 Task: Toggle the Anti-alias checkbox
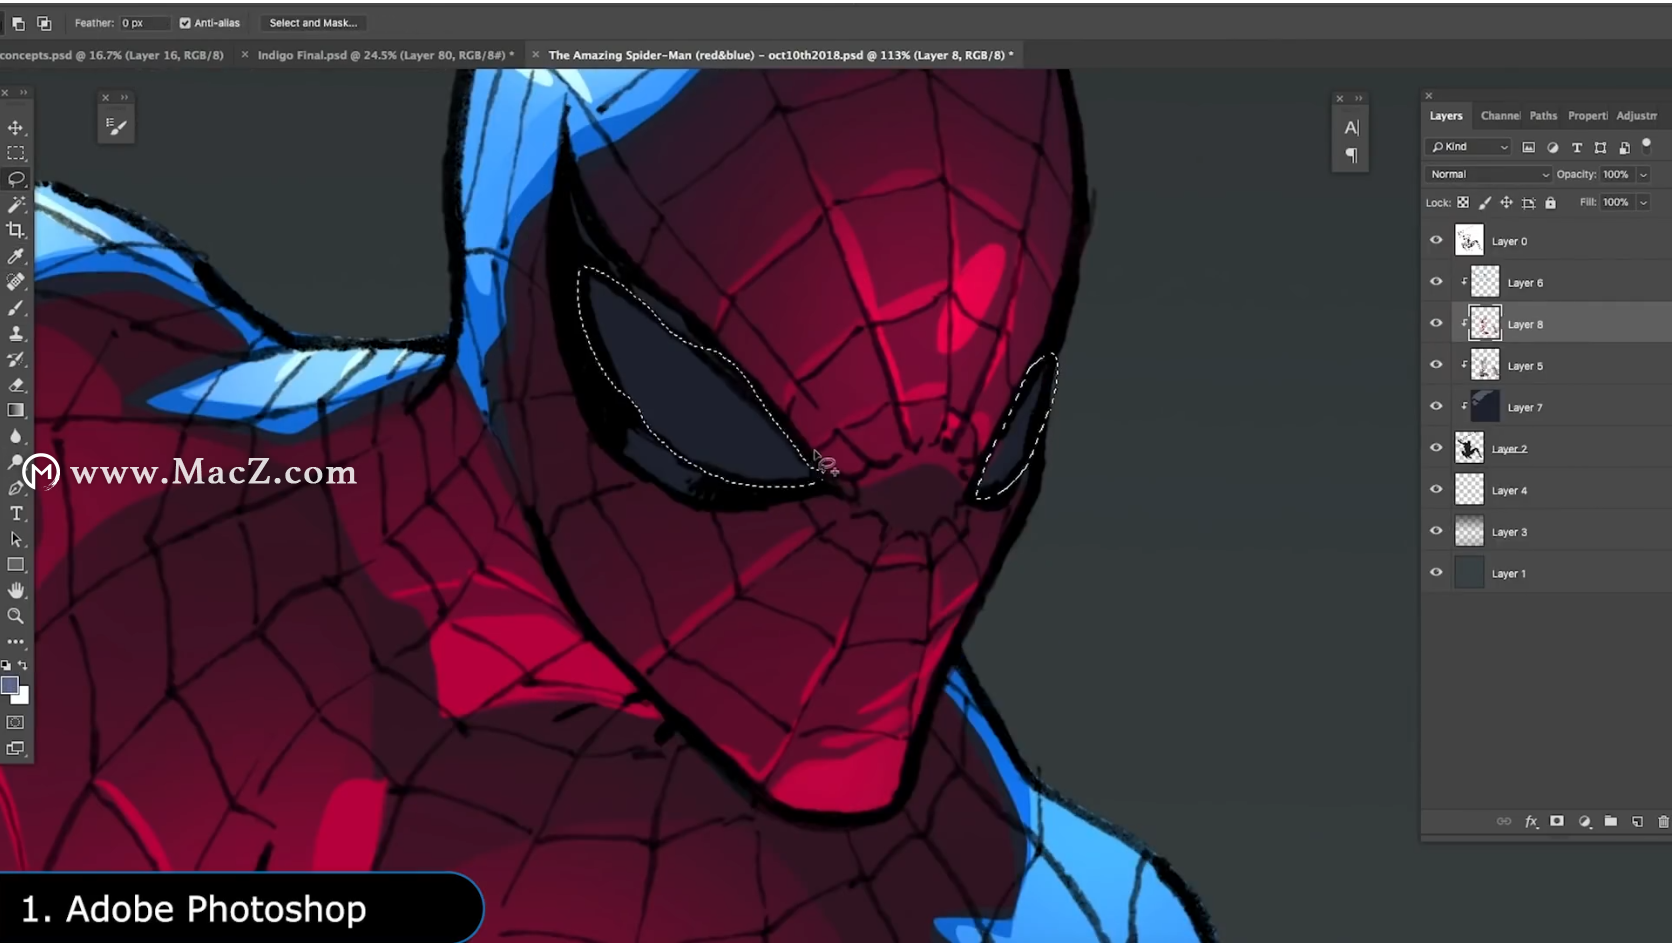pos(185,23)
